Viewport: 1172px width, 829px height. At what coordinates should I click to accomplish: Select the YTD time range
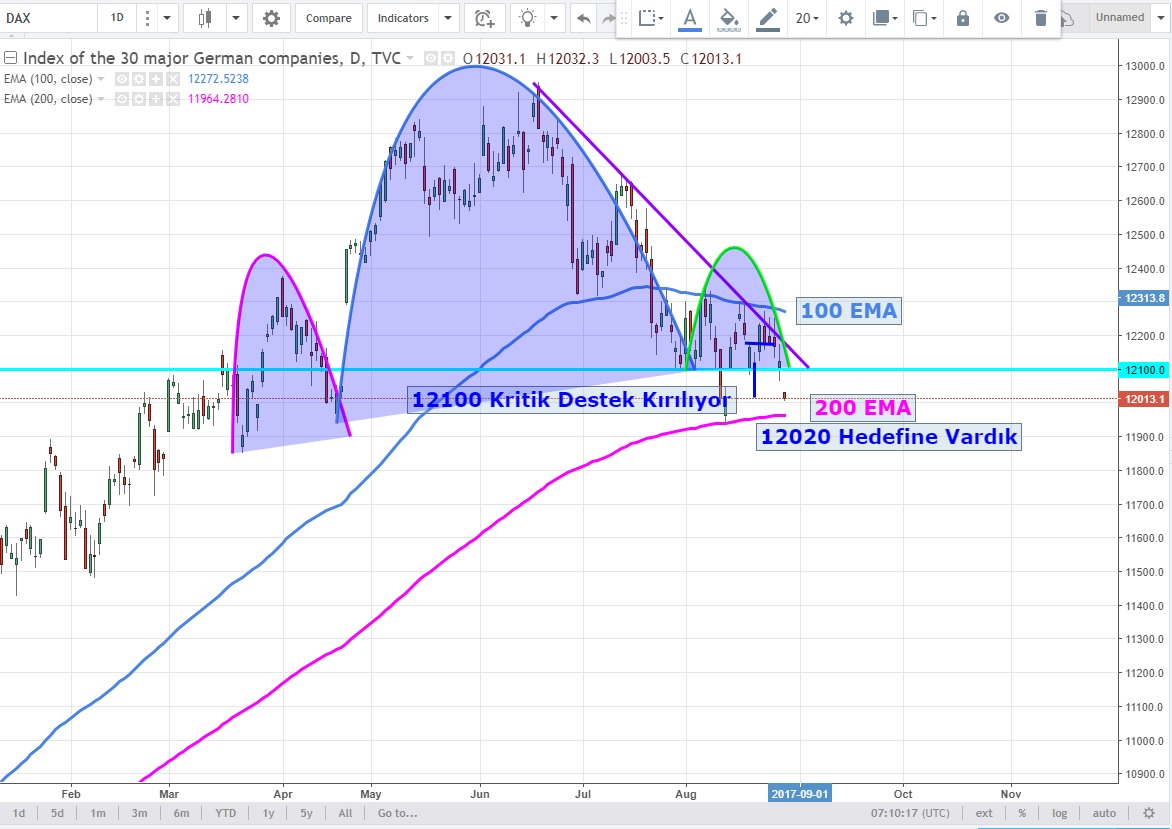(226, 813)
